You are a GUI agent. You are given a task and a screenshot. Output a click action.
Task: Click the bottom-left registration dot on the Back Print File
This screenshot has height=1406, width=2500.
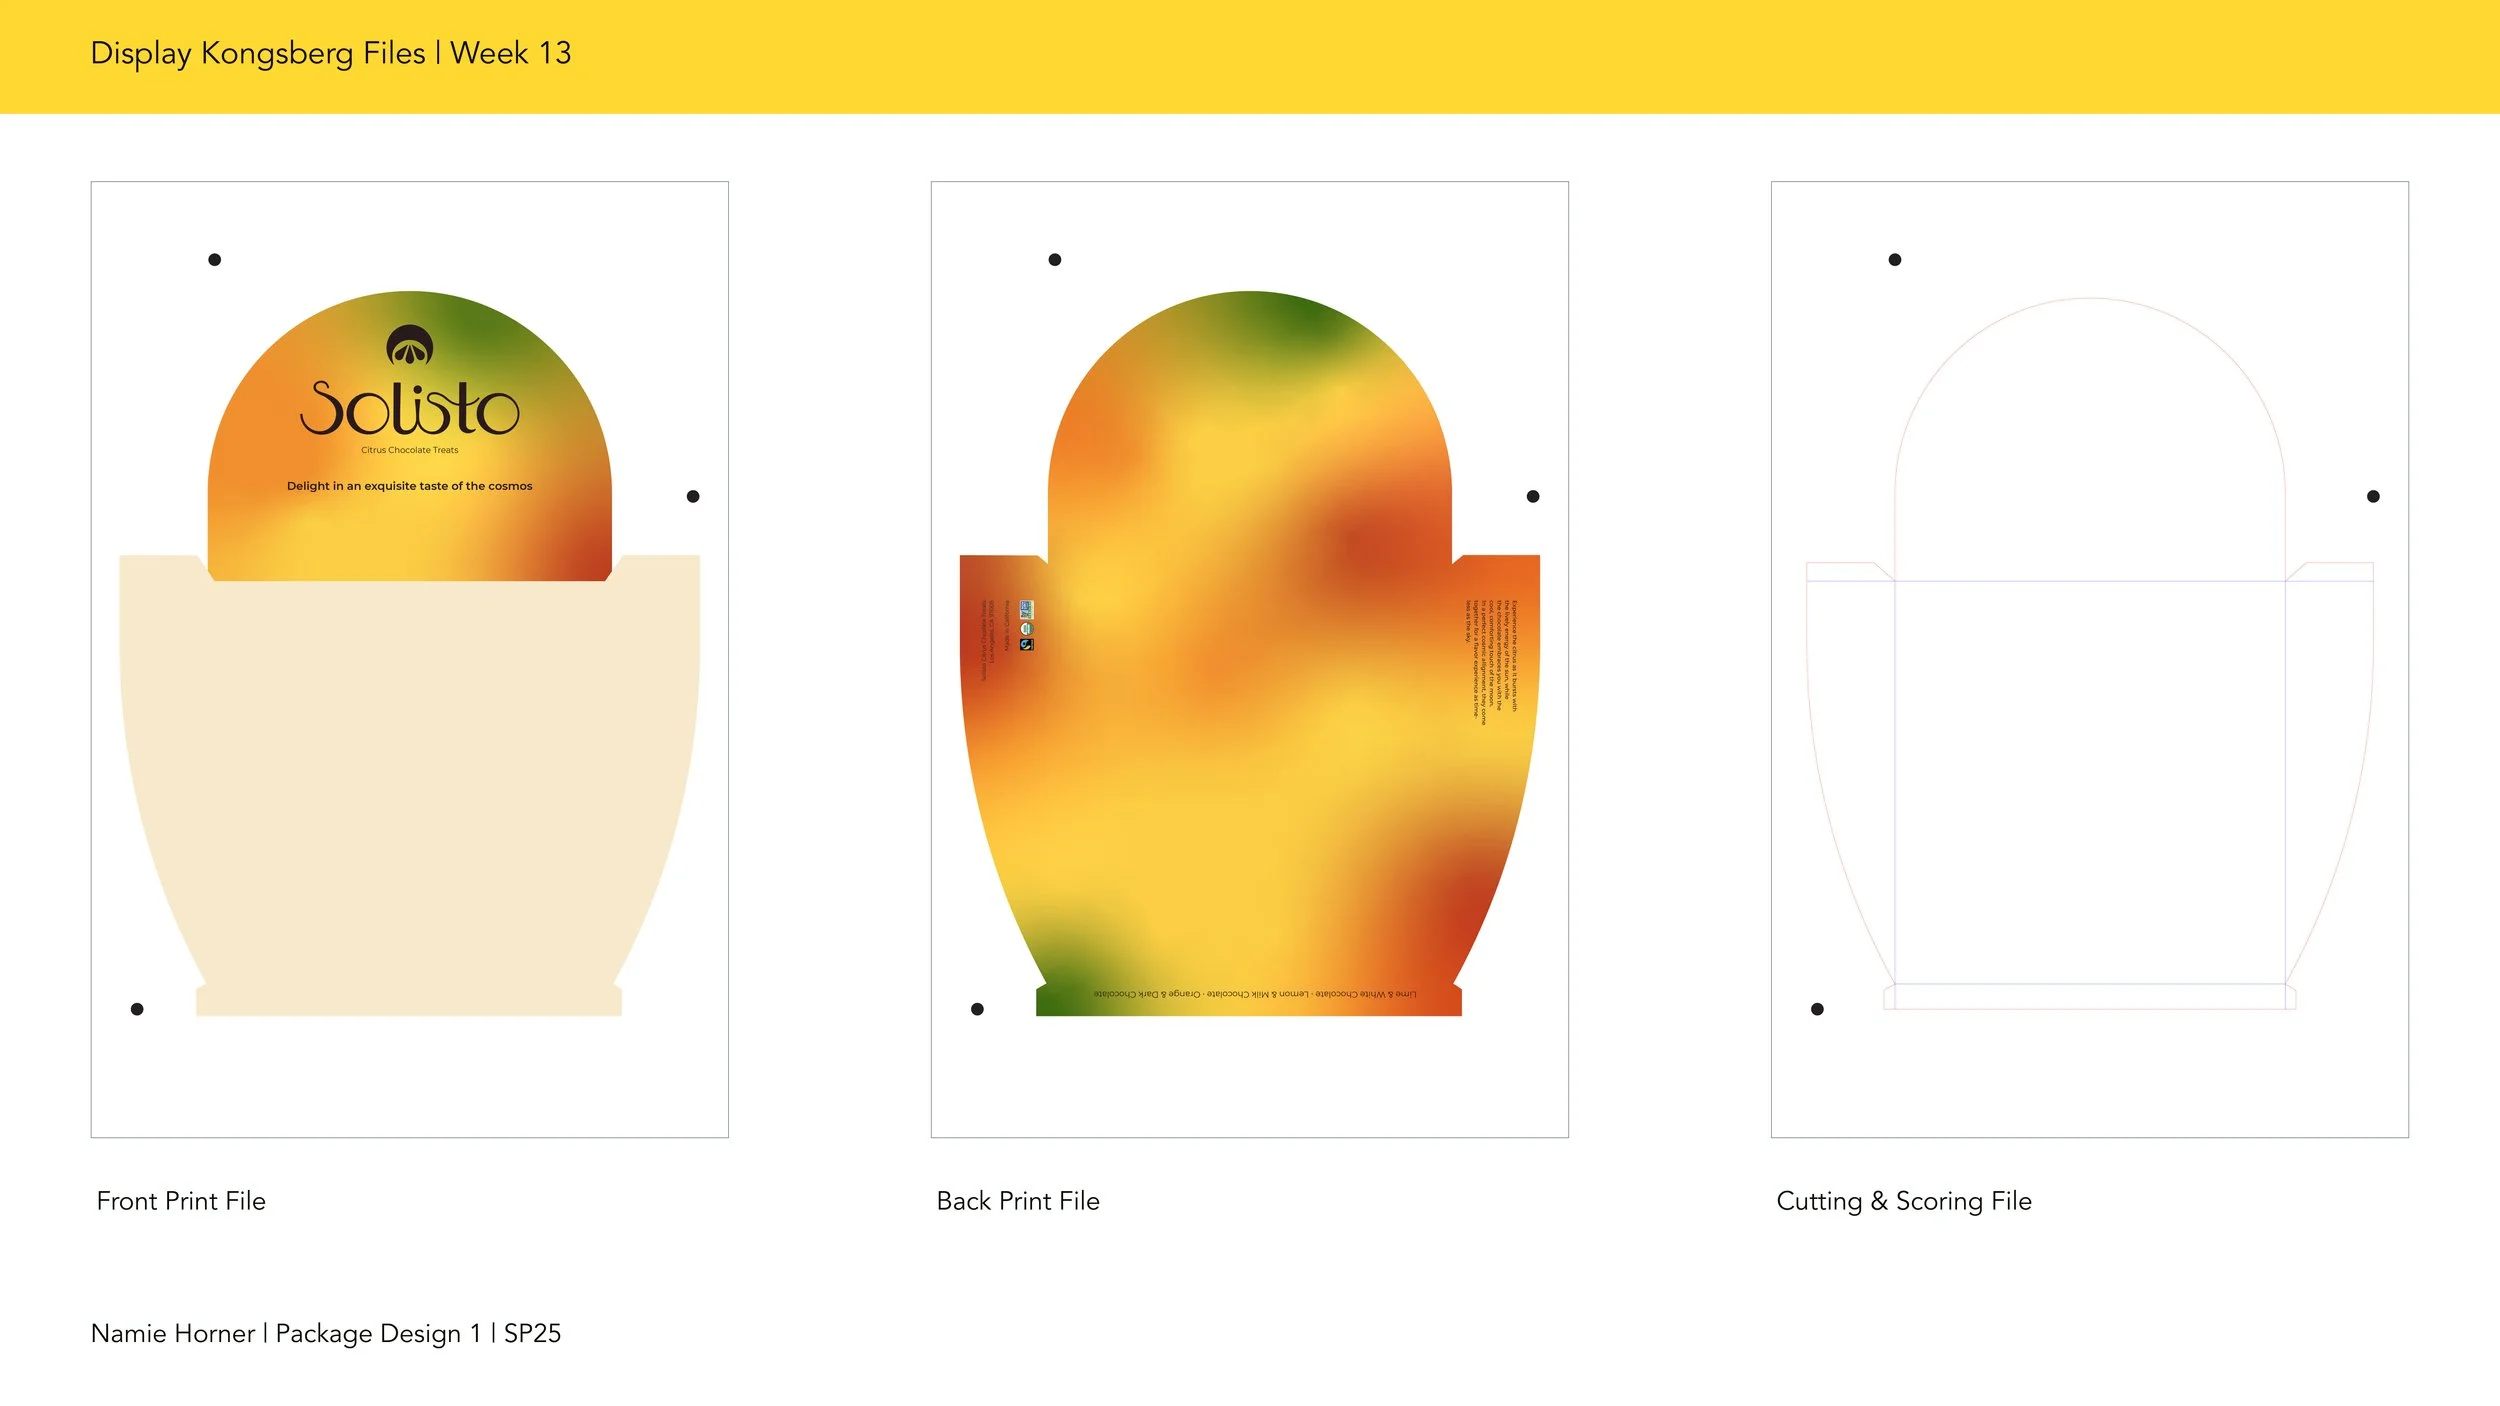coord(977,1009)
